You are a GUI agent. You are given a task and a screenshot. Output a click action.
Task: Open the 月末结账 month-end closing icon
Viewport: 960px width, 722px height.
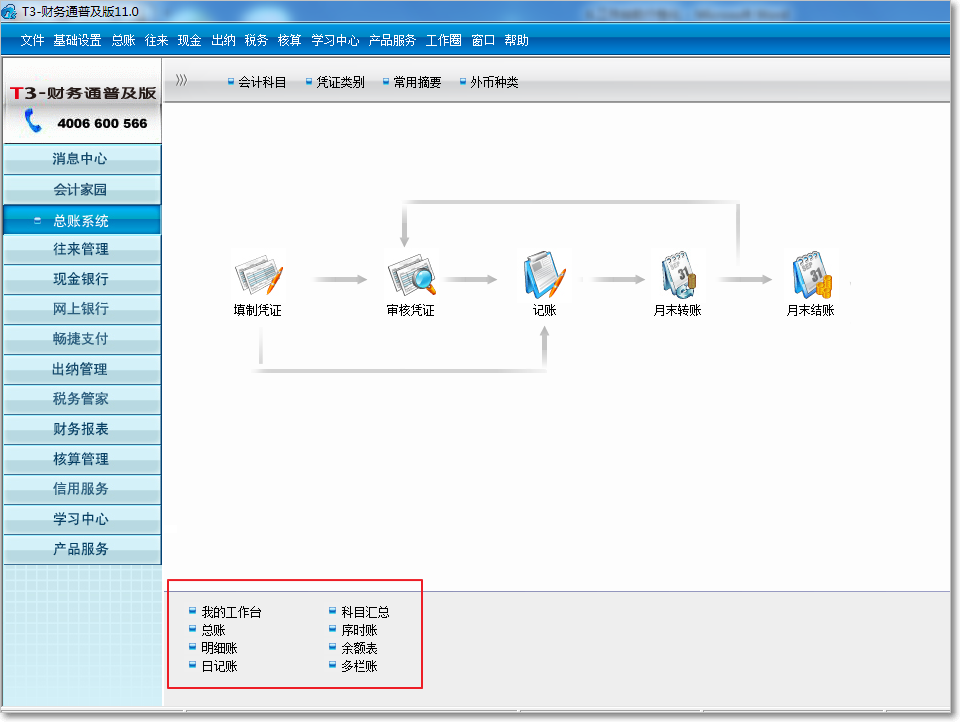(x=810, y=276)
